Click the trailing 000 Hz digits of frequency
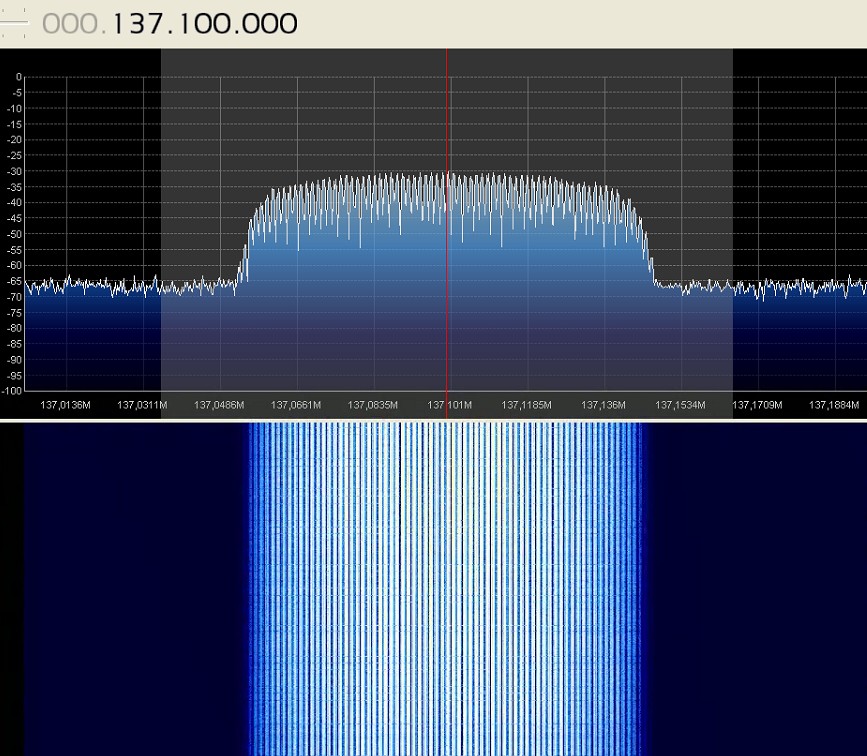The image size is (867, 756). click(269, 24)
